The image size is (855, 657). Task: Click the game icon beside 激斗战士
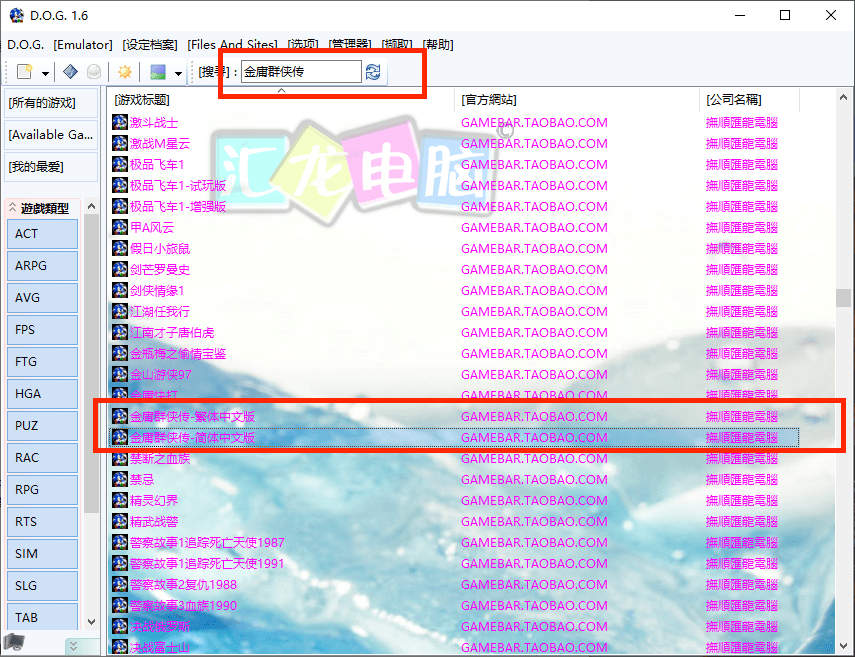tap(119, 122)
